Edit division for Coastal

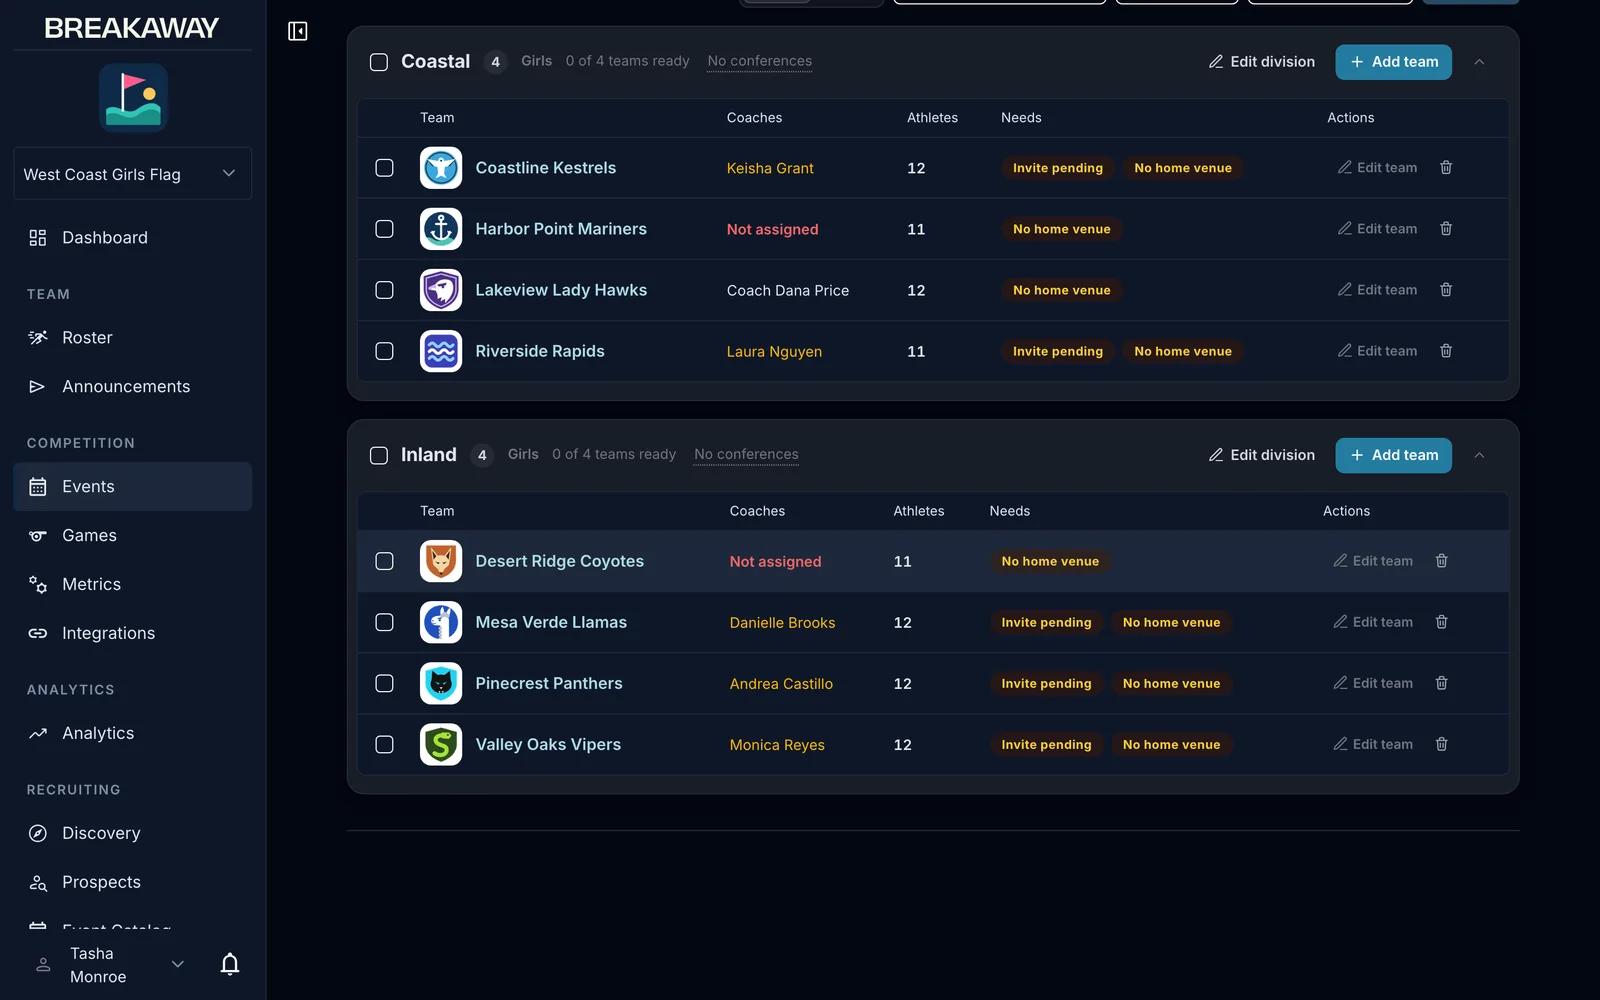(x=1262, y=62)
